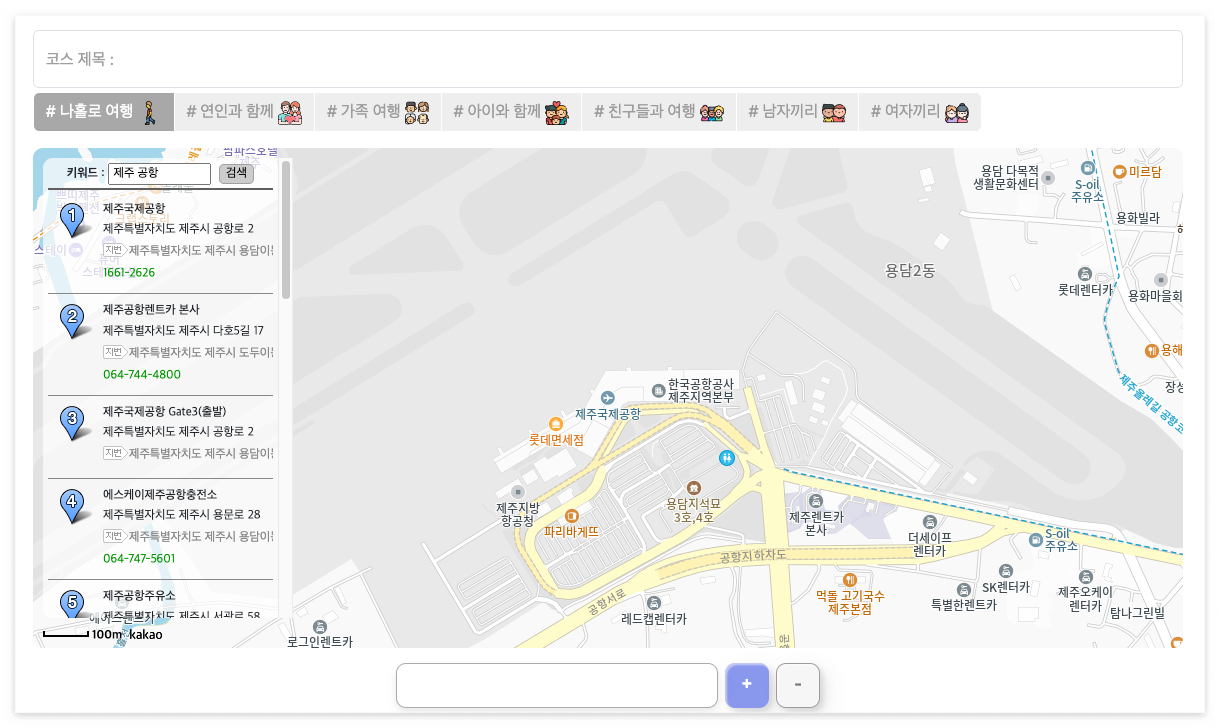Click the 먹돌 고기국수 restaurant icon
1220x728 pixels.
(x=850, y=579)
